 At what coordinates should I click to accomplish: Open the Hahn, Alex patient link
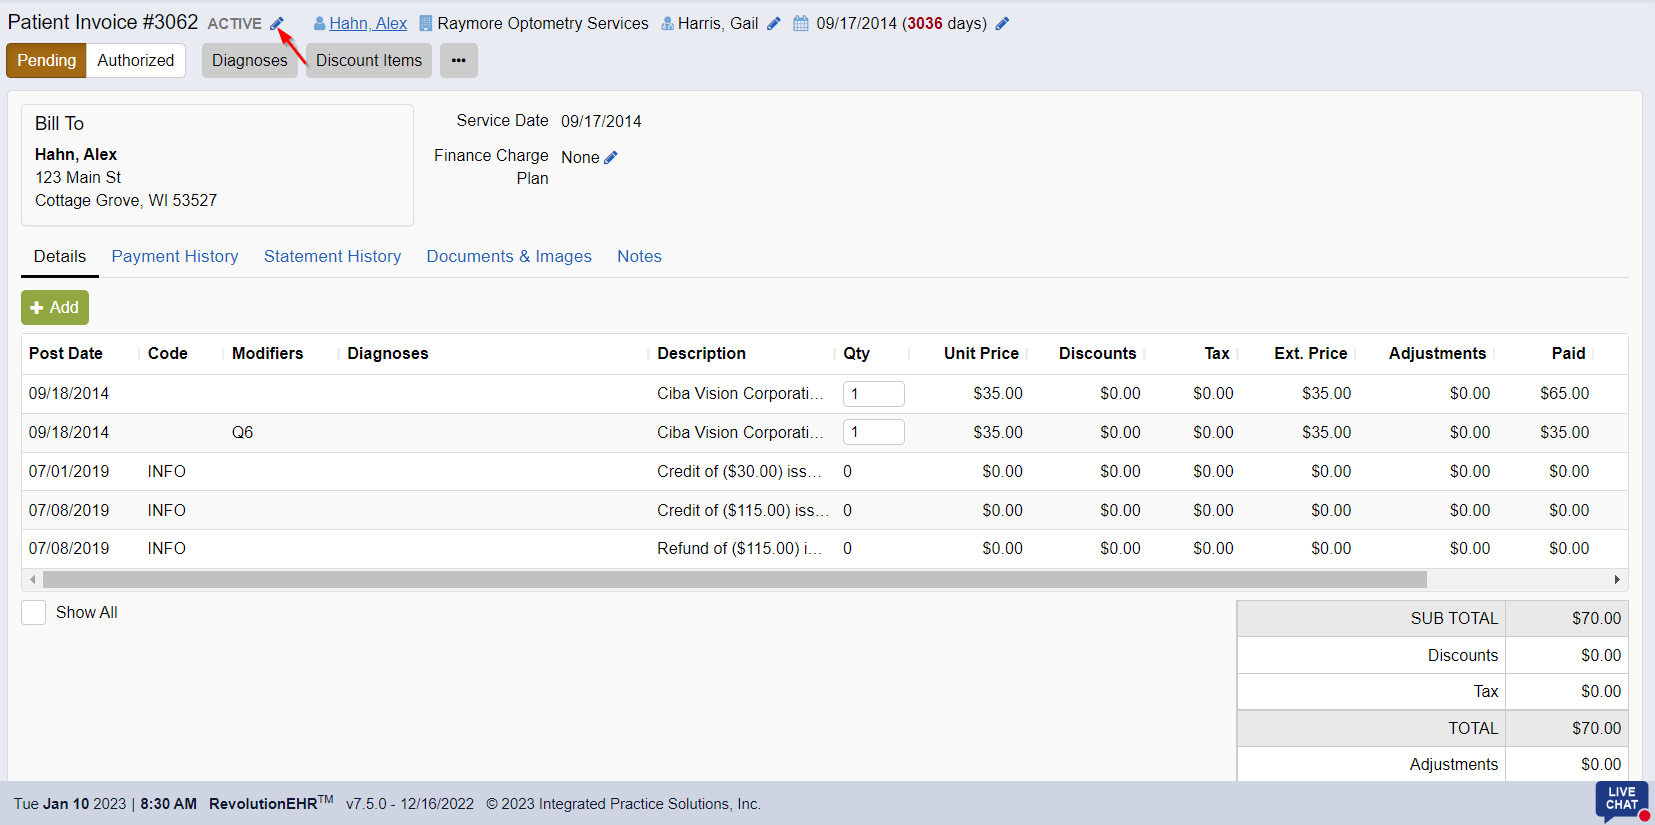click(368, 24)
